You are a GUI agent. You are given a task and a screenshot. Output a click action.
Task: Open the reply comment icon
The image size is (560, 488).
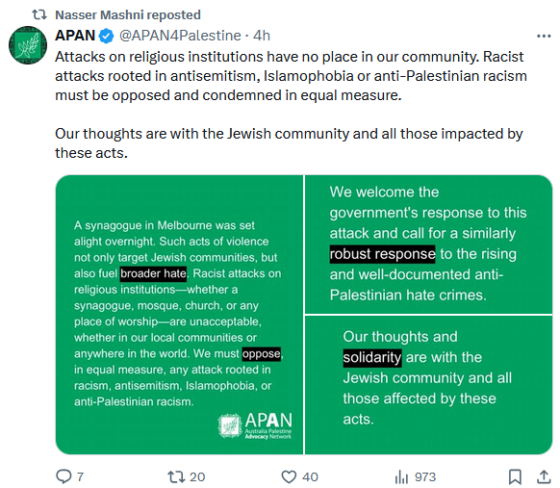point(64,476)
